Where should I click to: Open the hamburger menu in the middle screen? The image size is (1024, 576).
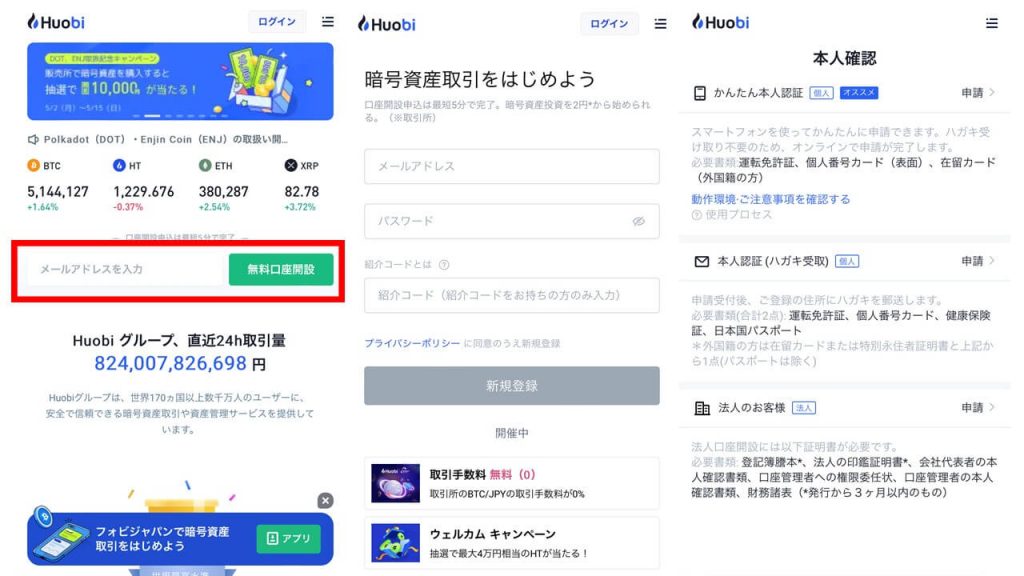pyautogui.click(x=660, y=24)
